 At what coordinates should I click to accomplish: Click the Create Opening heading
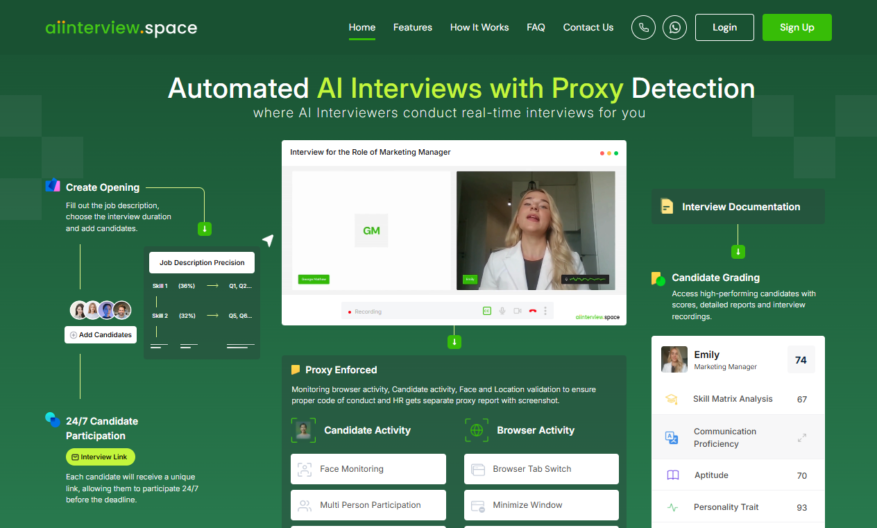click(102, 187)
